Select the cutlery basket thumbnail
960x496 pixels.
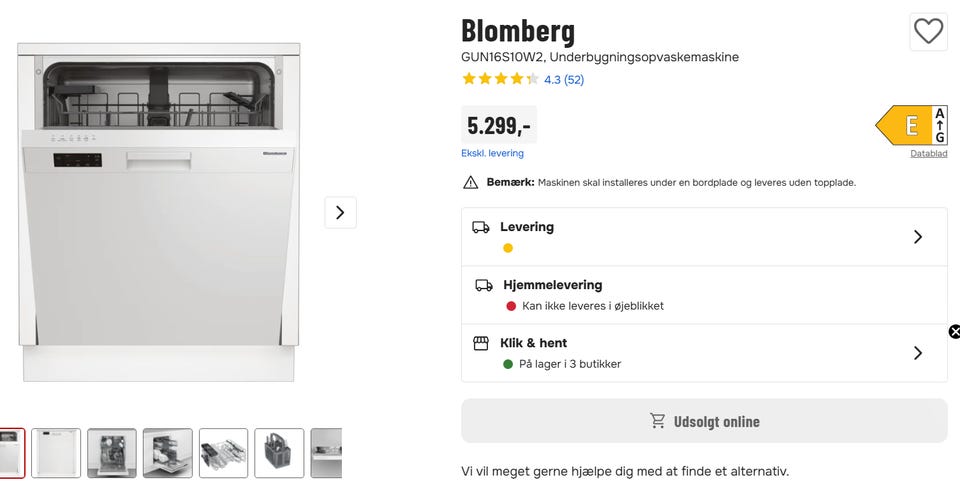coord(279,453)
